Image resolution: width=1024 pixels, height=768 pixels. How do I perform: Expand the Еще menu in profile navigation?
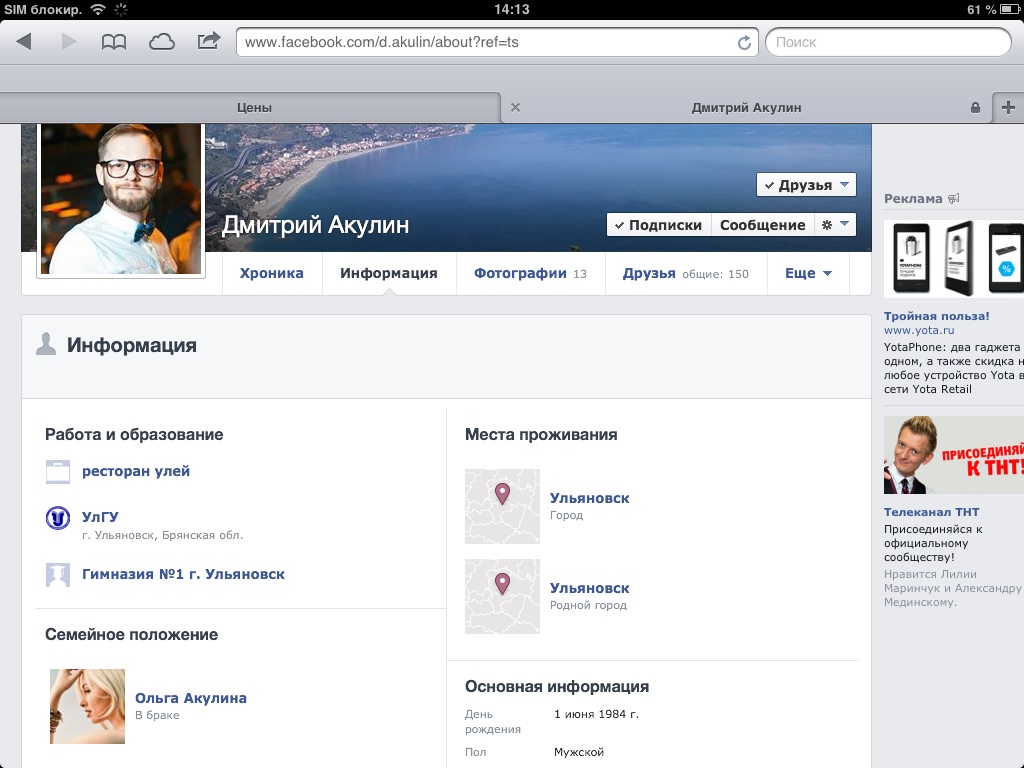[808, 273]
